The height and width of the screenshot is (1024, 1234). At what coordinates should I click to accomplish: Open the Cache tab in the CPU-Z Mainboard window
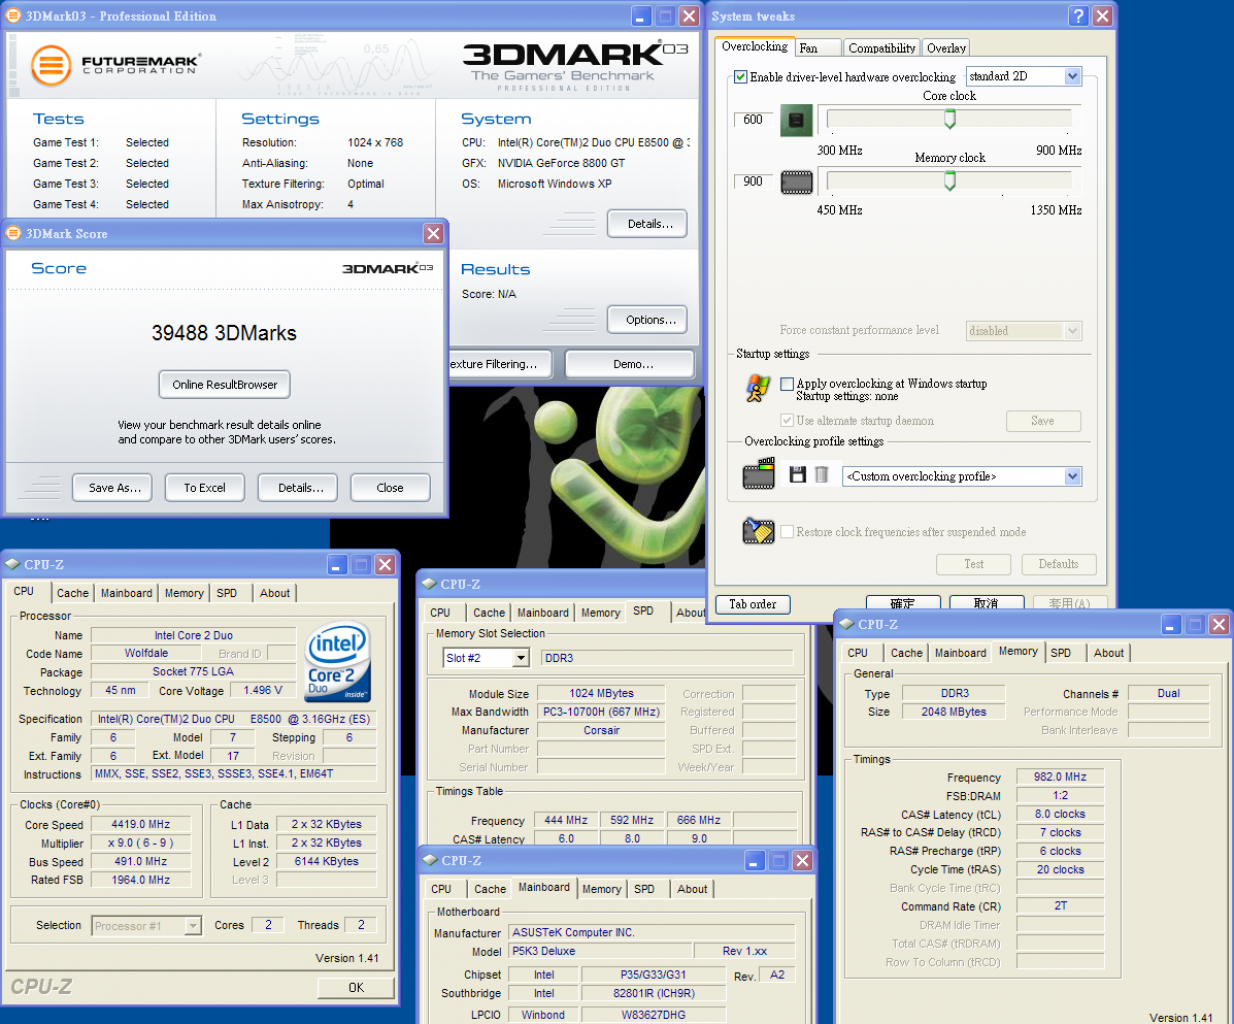[490, 889]
